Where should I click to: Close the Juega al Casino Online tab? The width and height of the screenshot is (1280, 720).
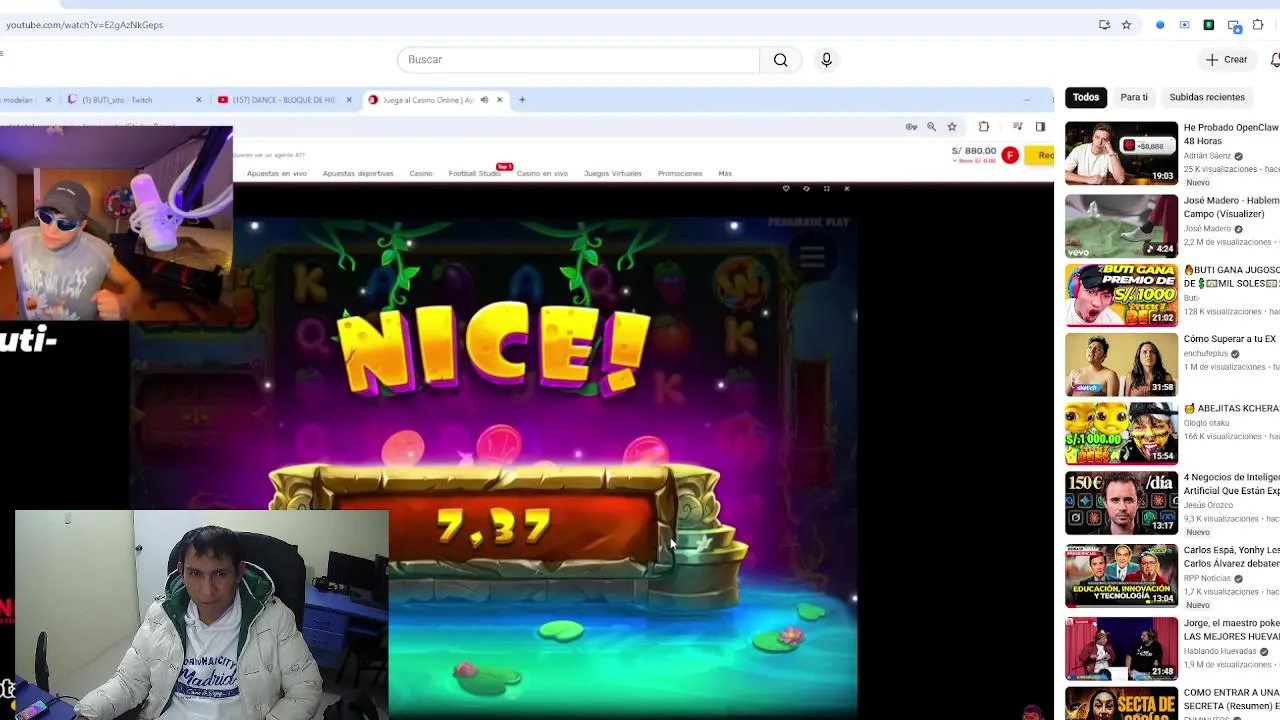(x=499, y=100)
